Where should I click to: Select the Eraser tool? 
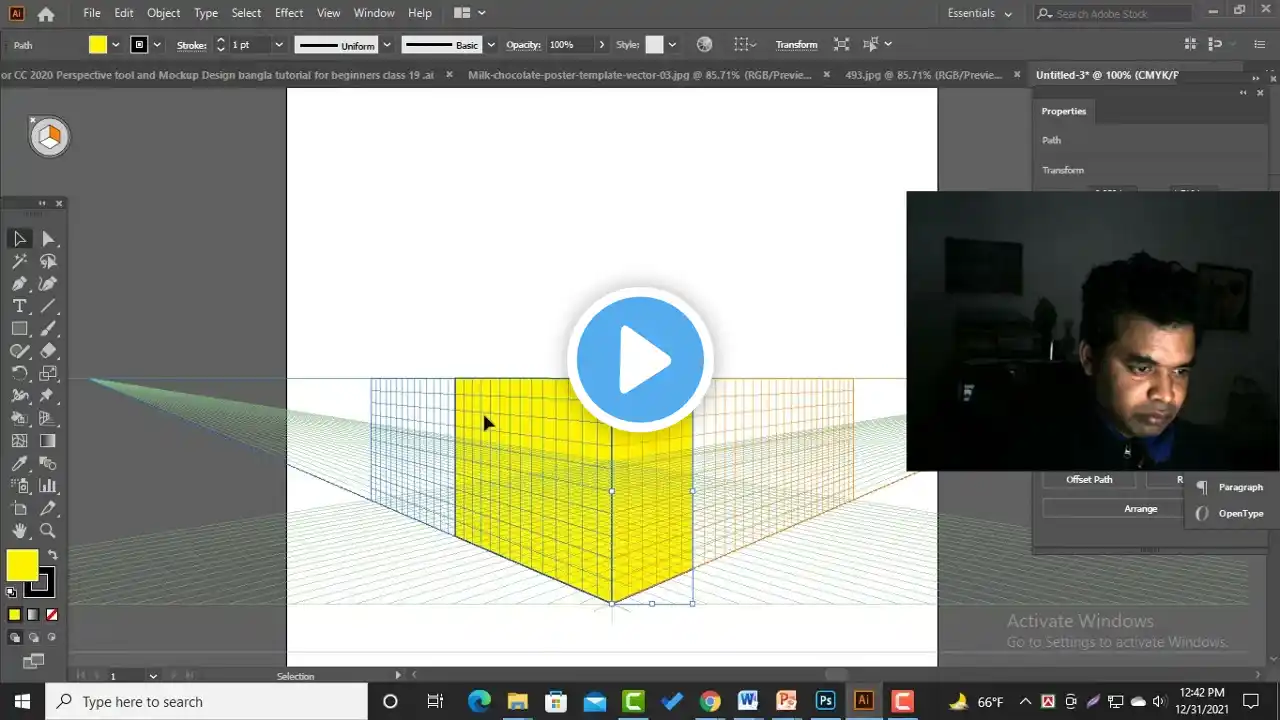click(48, 351)
